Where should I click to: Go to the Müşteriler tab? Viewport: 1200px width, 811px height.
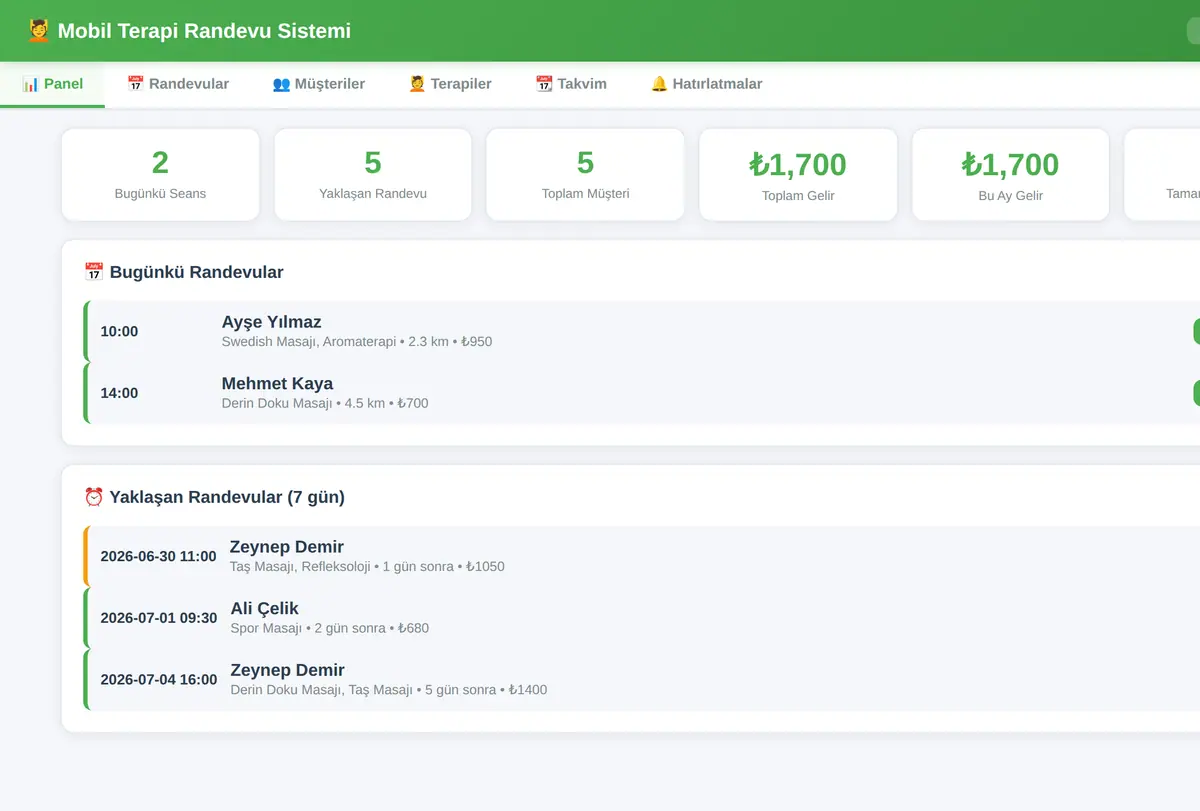(318, 84)
